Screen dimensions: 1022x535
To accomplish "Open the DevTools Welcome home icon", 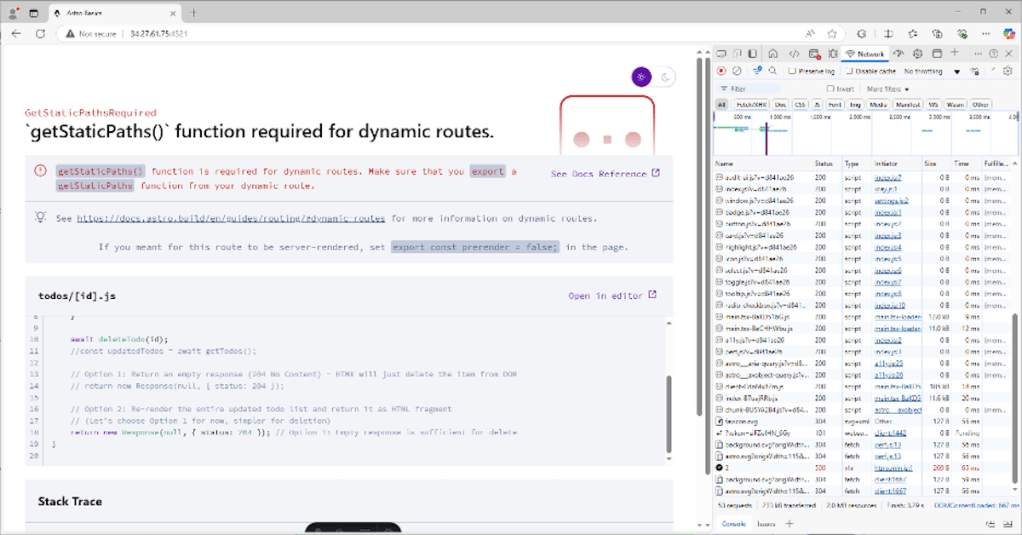I will pyautogui.click(x=772, y=53).
